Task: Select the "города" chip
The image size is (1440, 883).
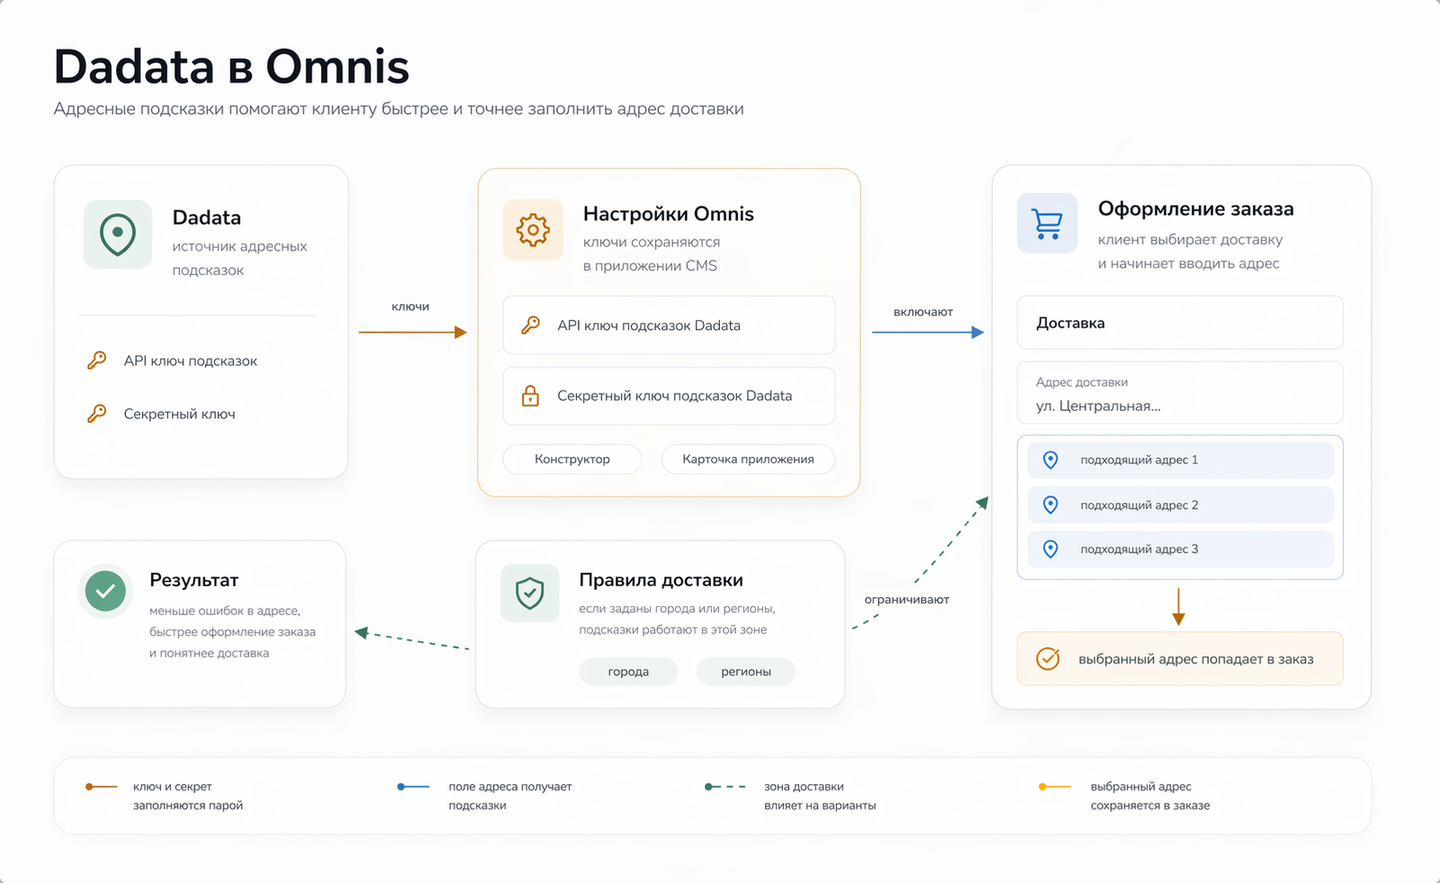Action: pos(628,671)
